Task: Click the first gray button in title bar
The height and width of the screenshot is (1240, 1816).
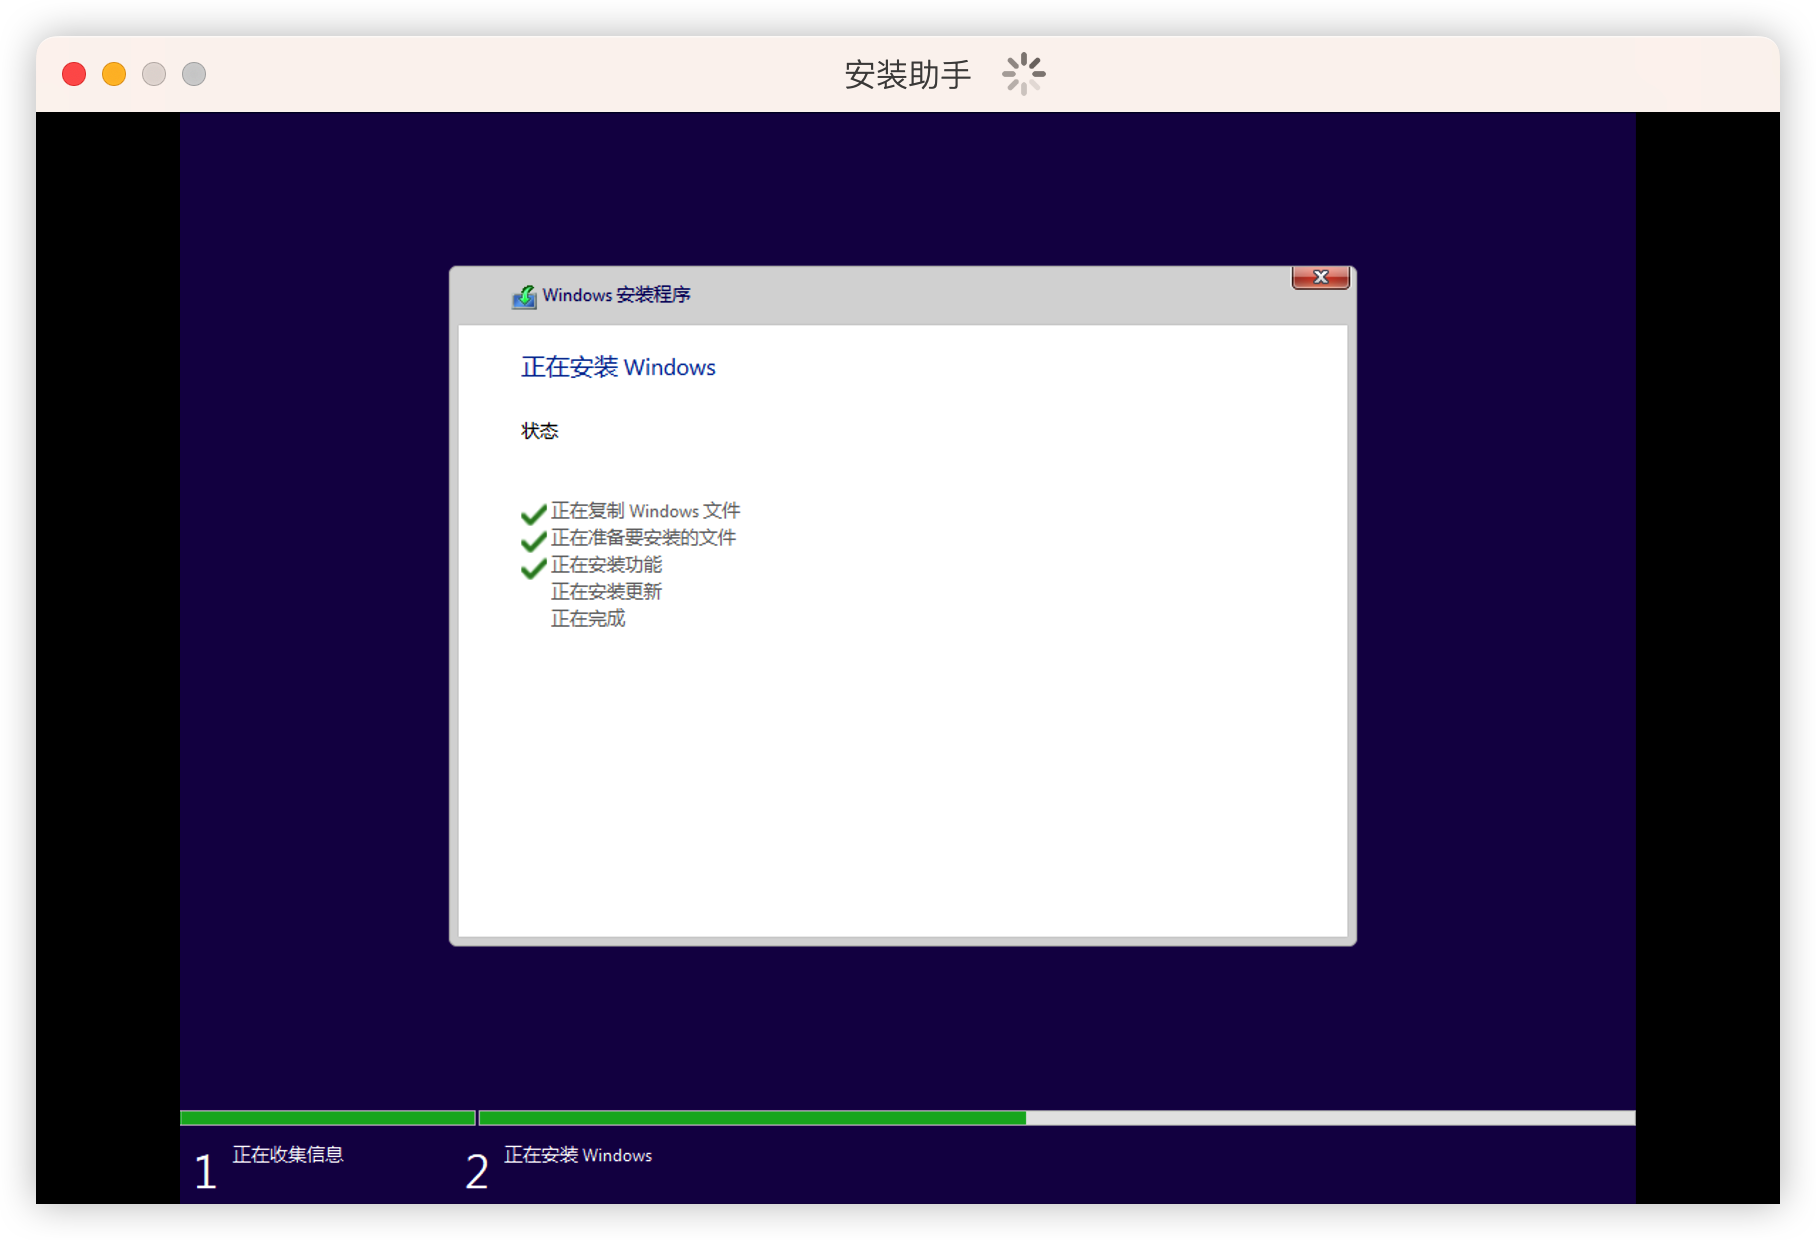Action: pyautogui.click(x=154, y=74)
